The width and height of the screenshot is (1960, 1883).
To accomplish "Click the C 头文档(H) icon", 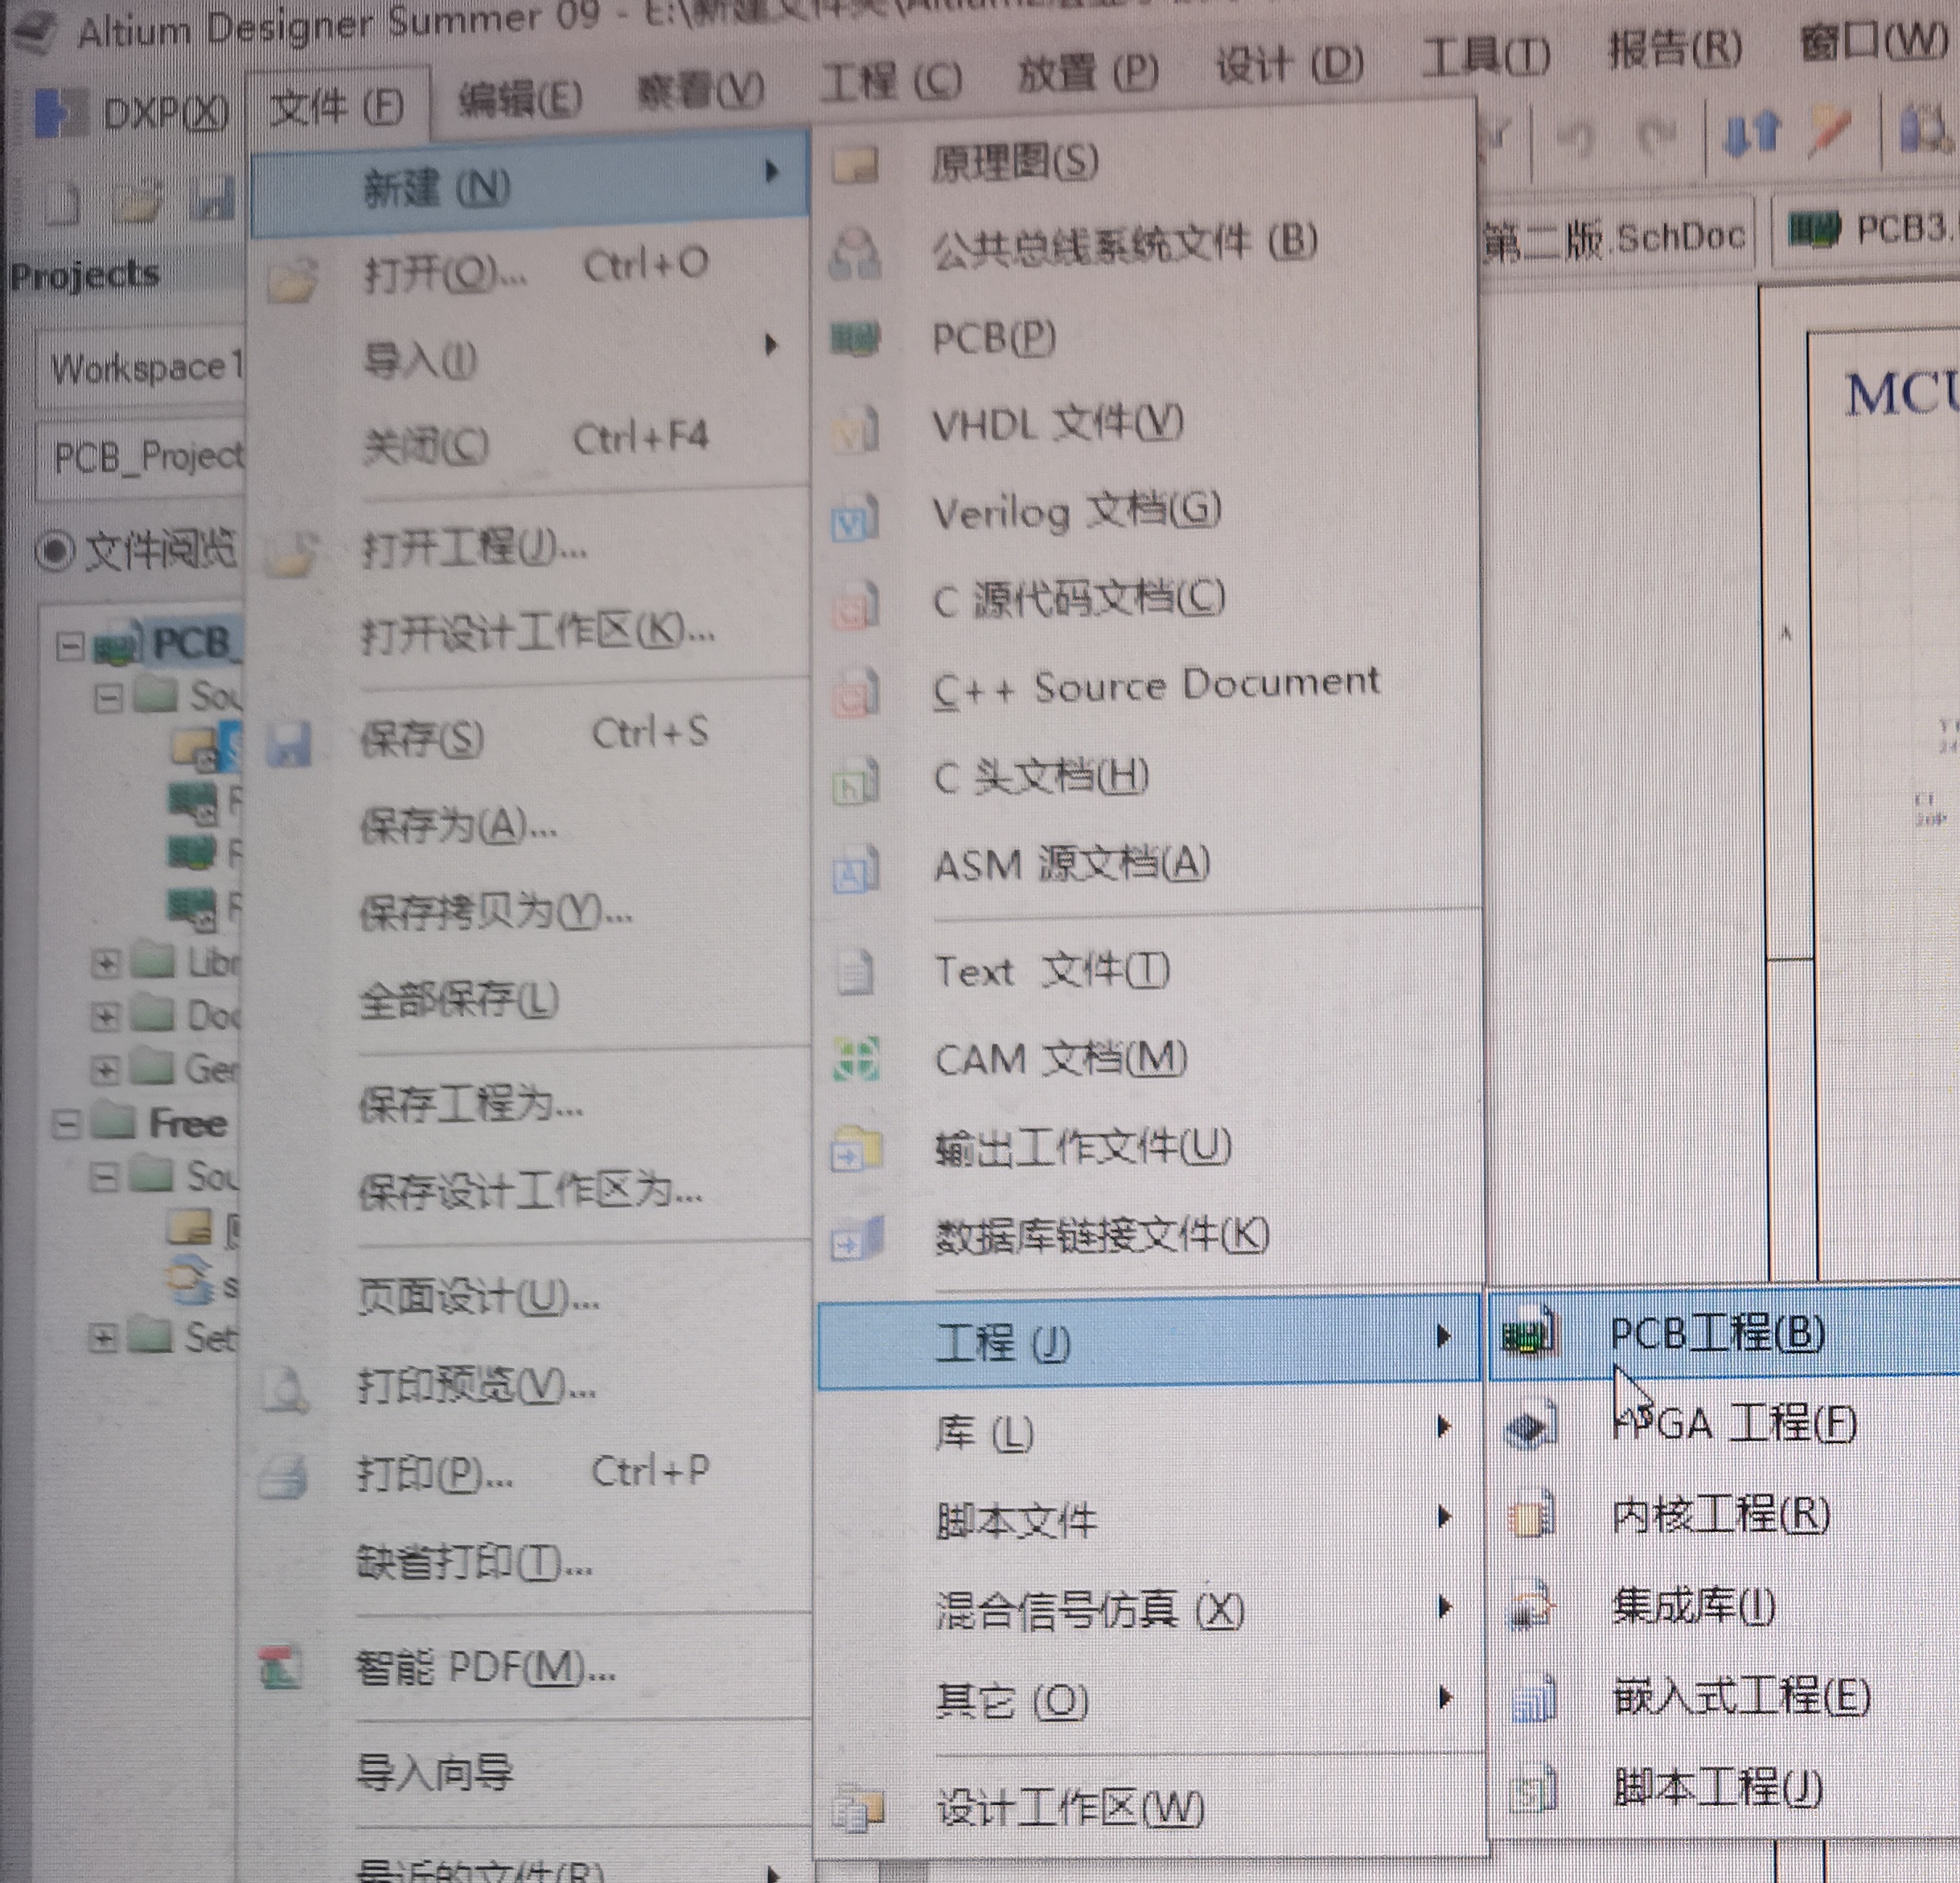I will tap(856, 782).
